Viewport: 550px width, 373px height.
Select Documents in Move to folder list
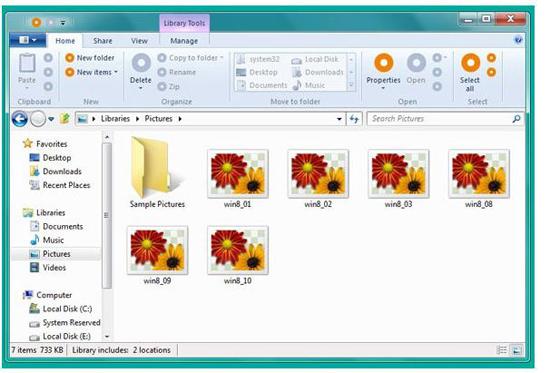coord(262,85)
